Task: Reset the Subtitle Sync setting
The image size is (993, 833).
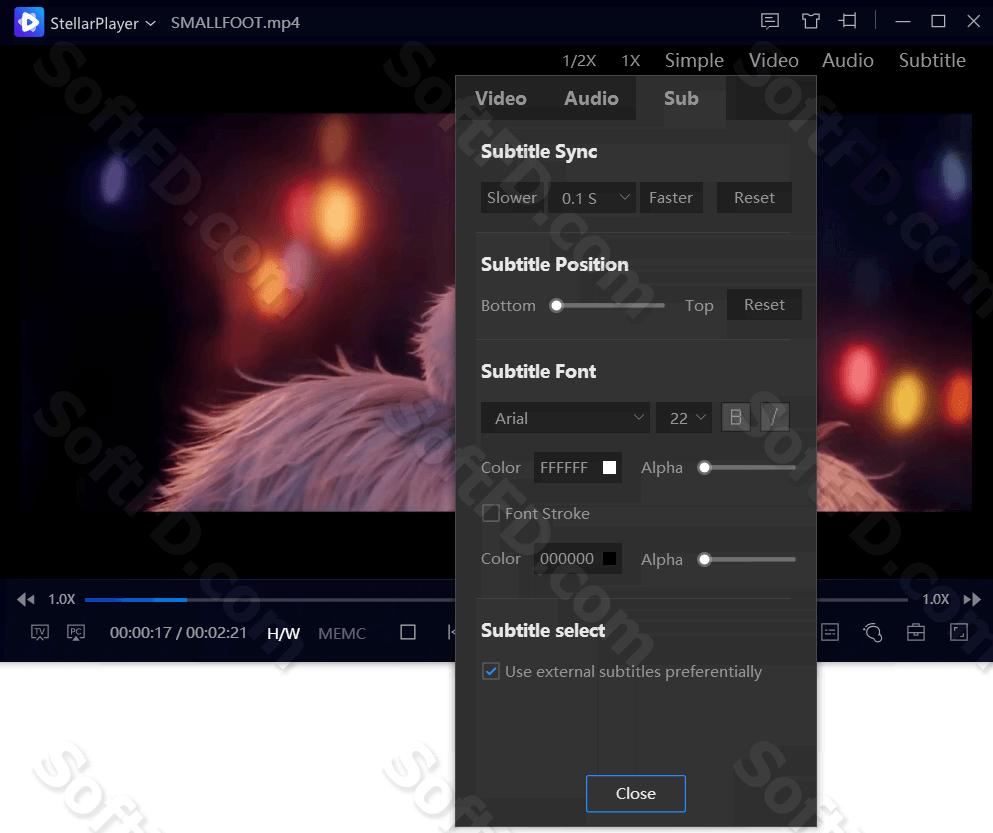Action: click(x=754, y=198)
